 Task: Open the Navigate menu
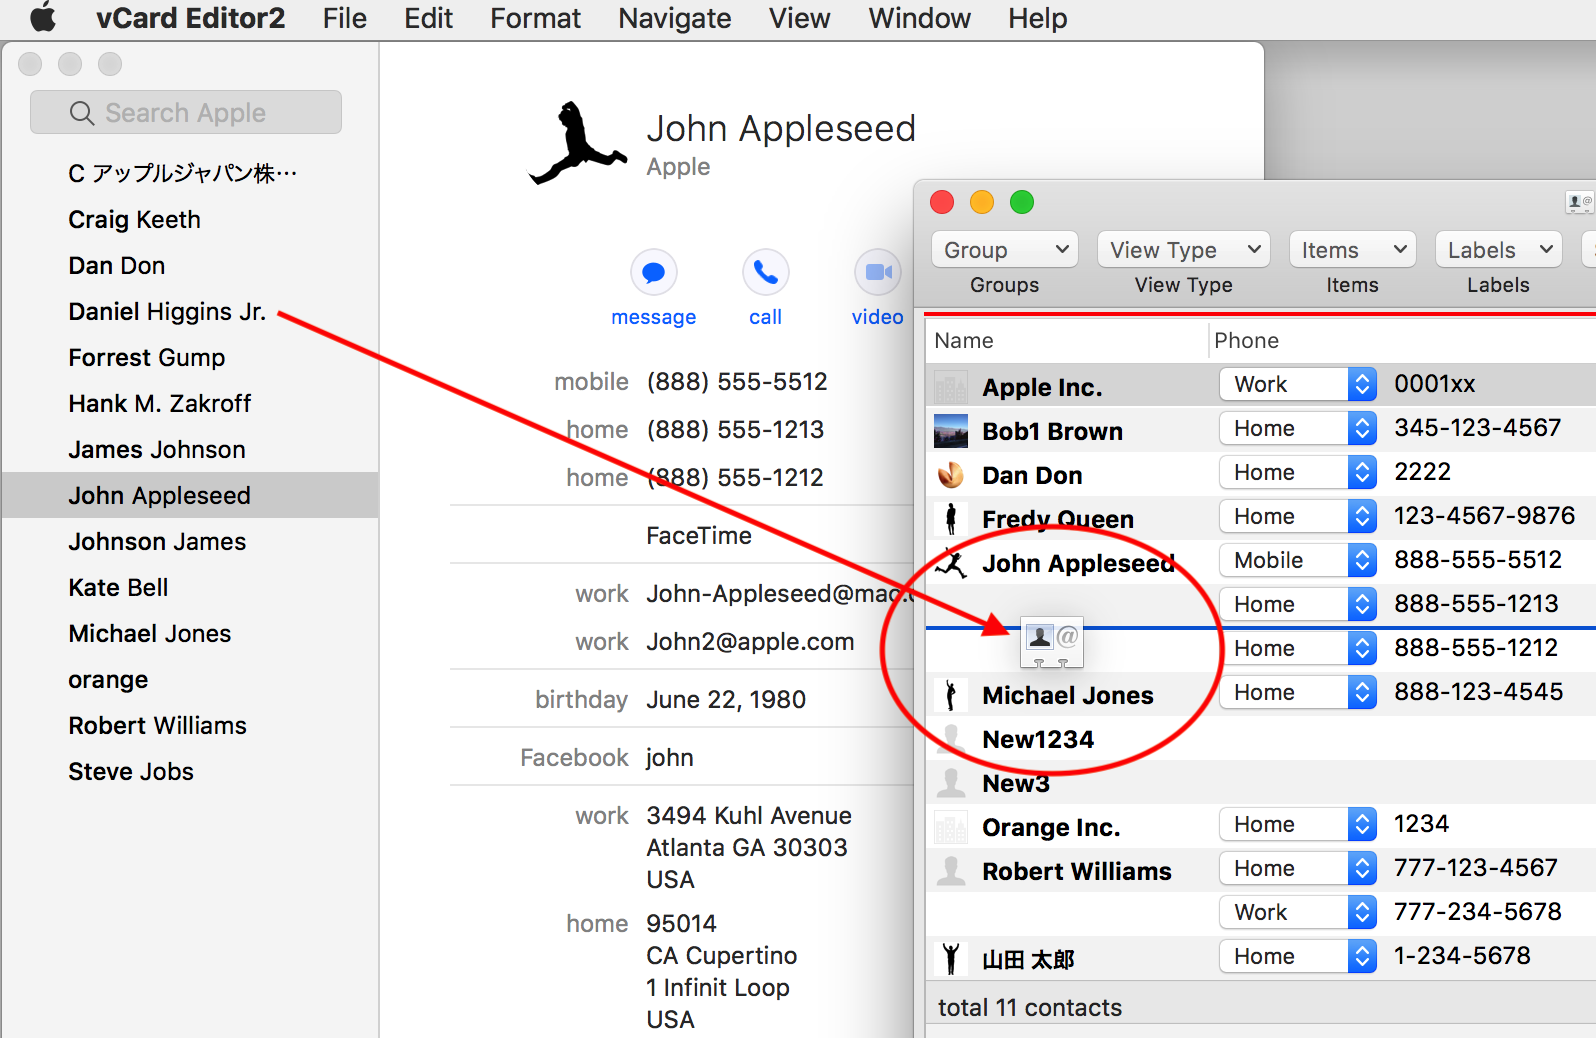click(x=675, y=18)
